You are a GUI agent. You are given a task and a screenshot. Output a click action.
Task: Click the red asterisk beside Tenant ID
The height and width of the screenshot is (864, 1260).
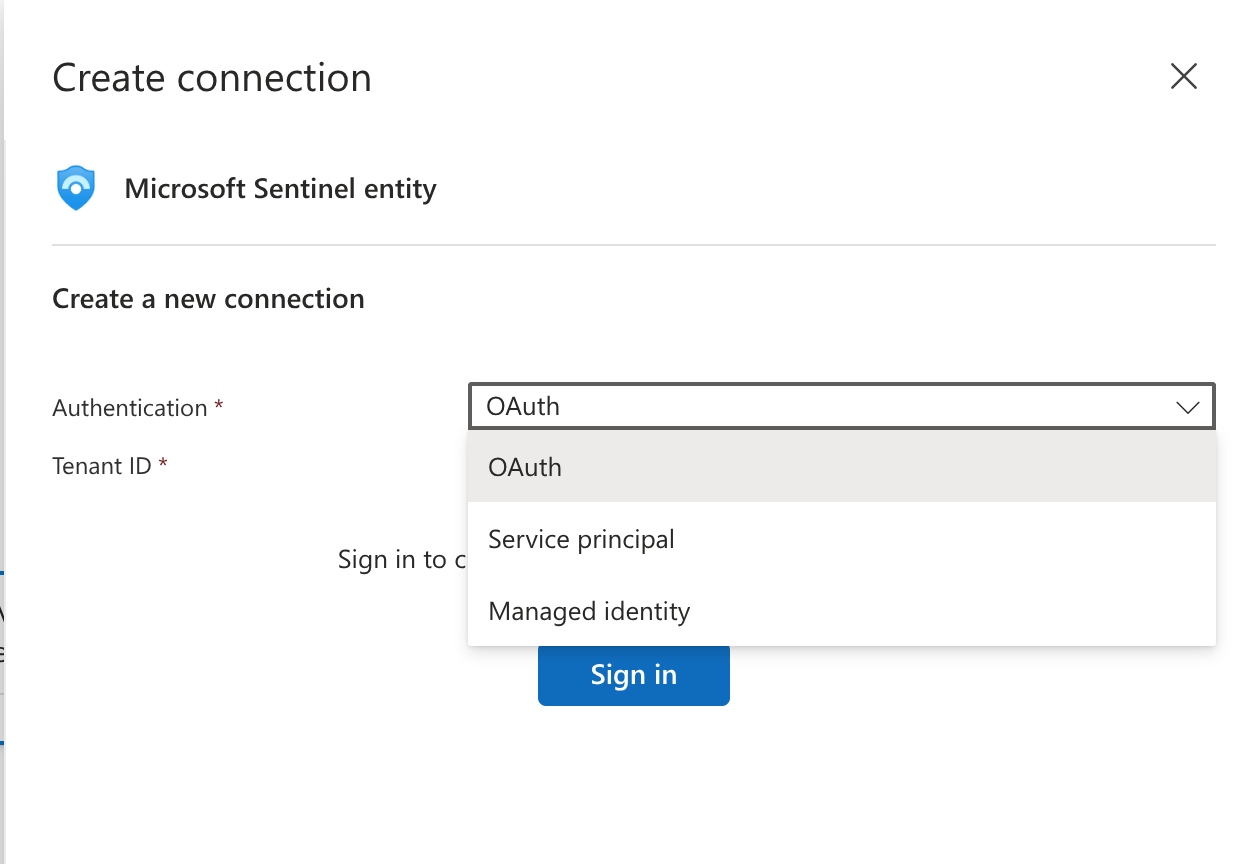pos(162,463)
